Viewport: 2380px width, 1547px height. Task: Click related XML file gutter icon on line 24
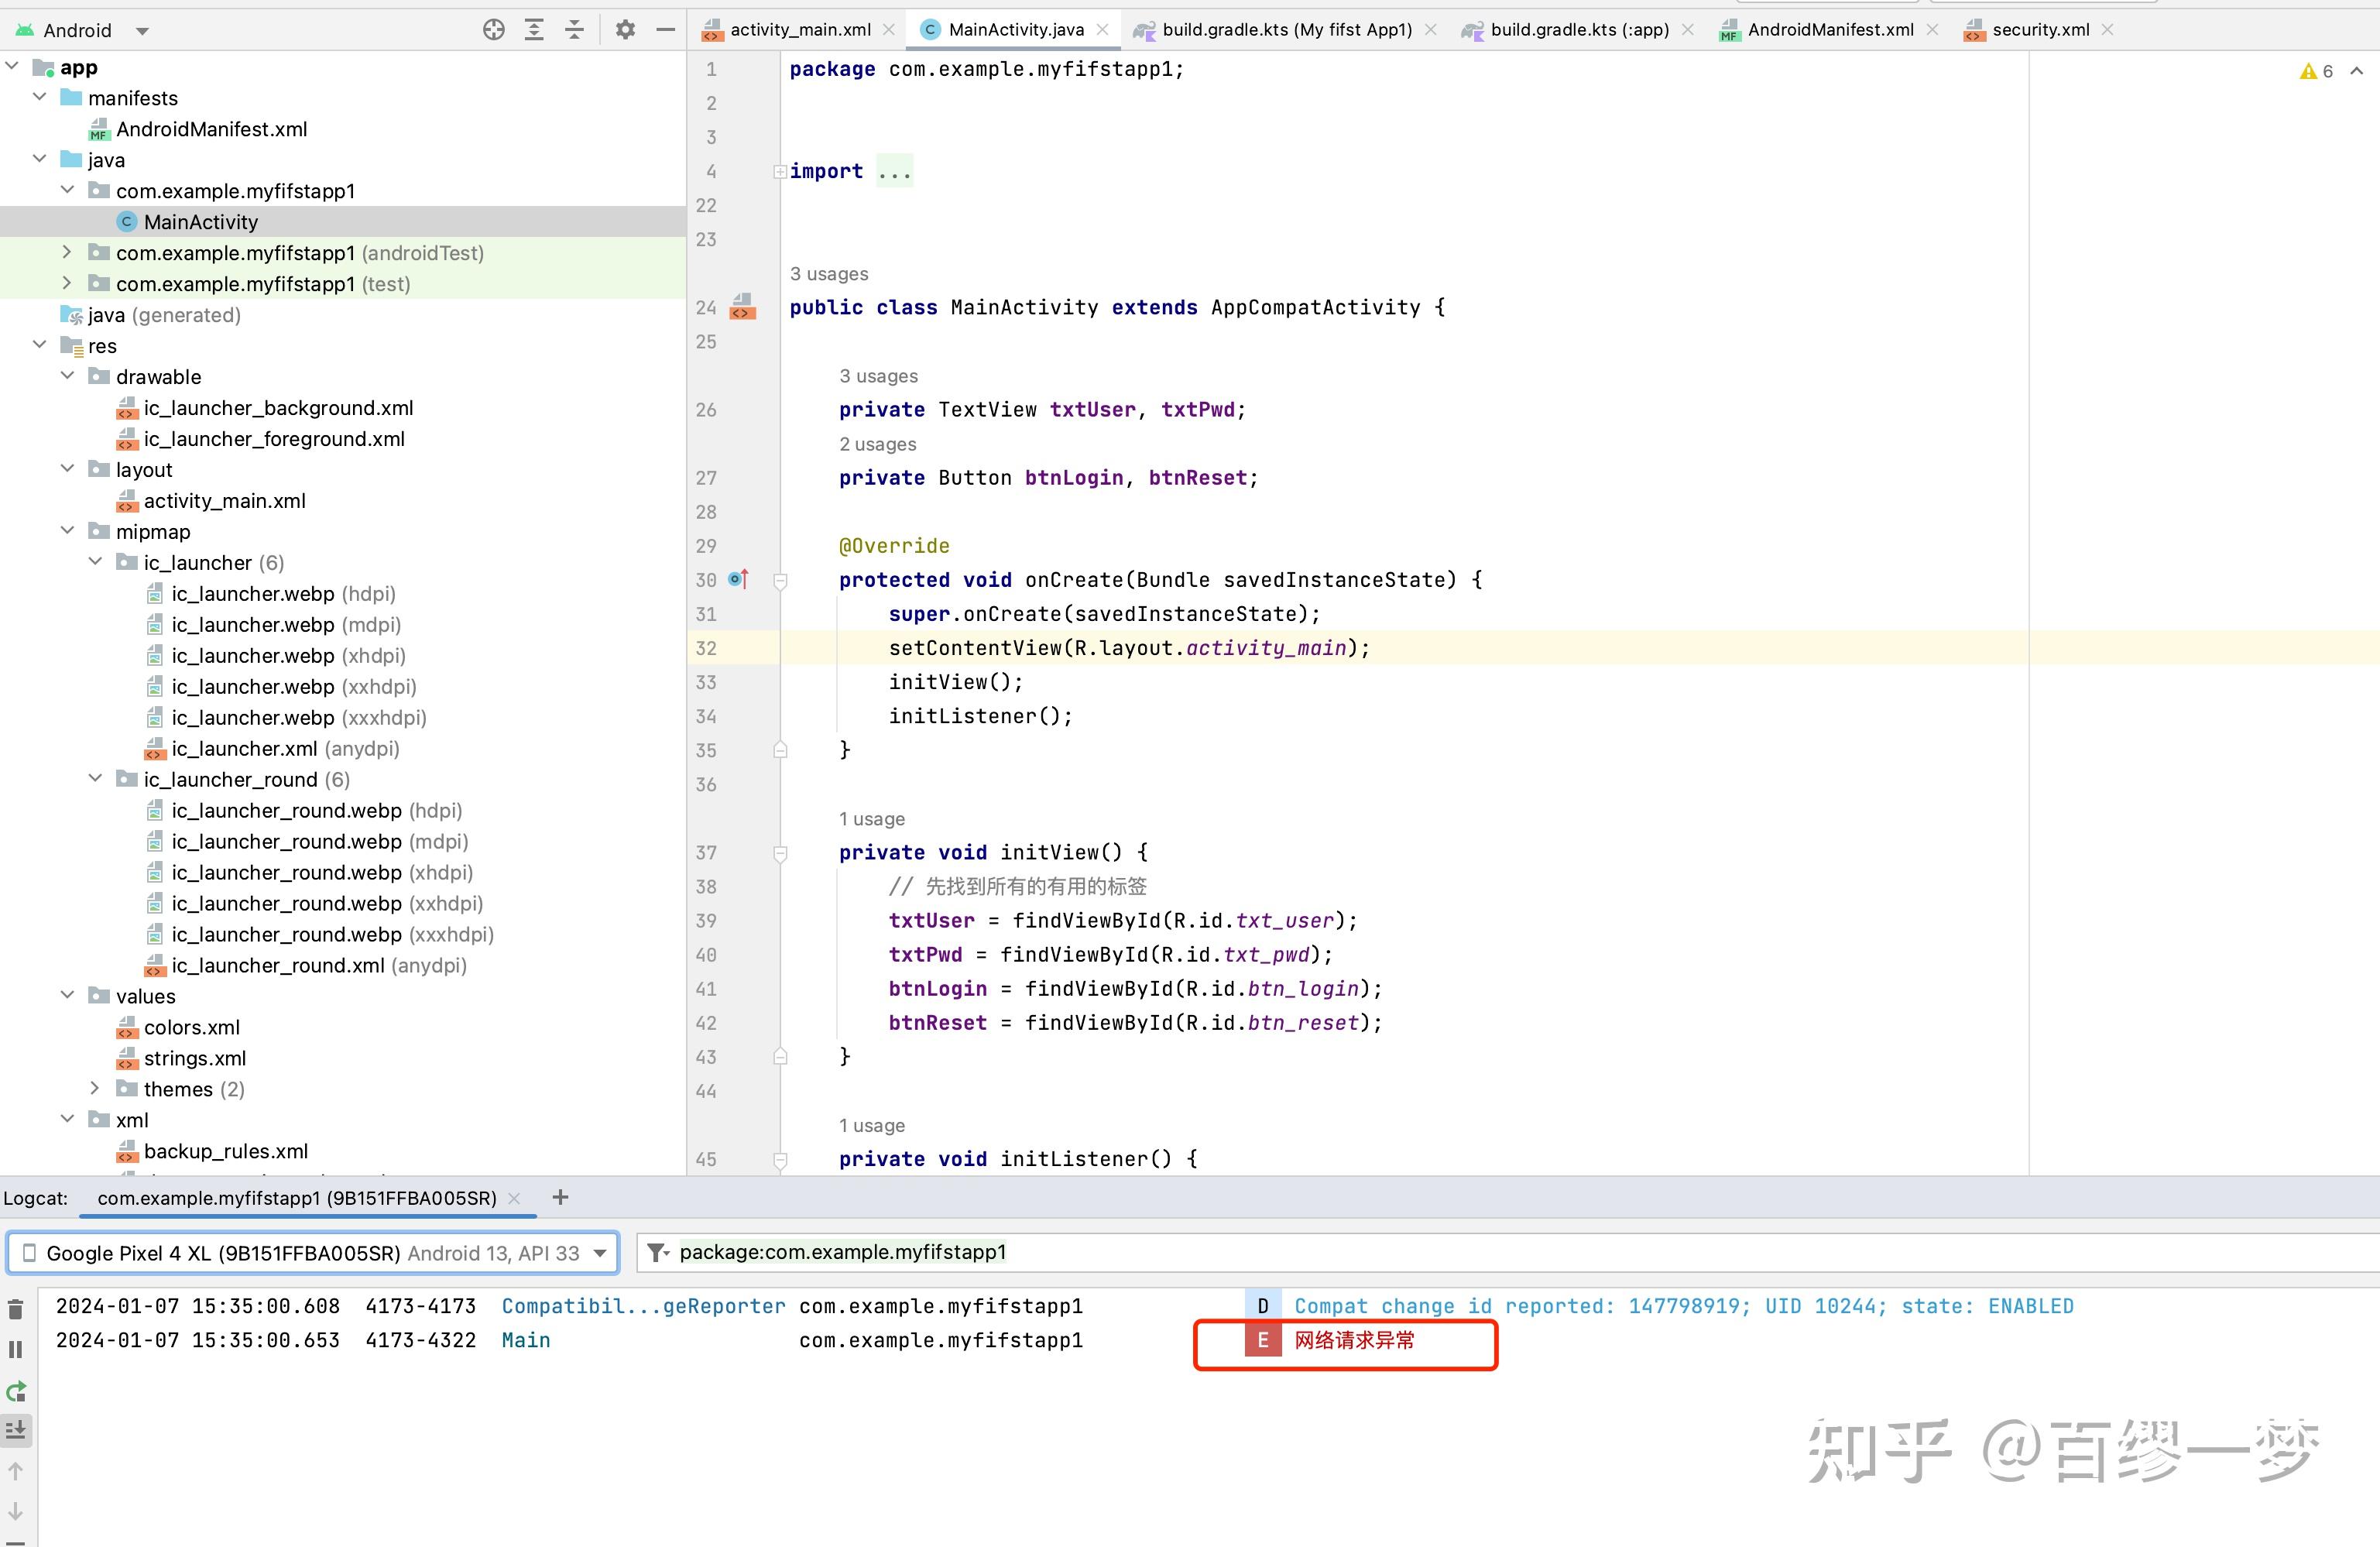pos(742,306)
